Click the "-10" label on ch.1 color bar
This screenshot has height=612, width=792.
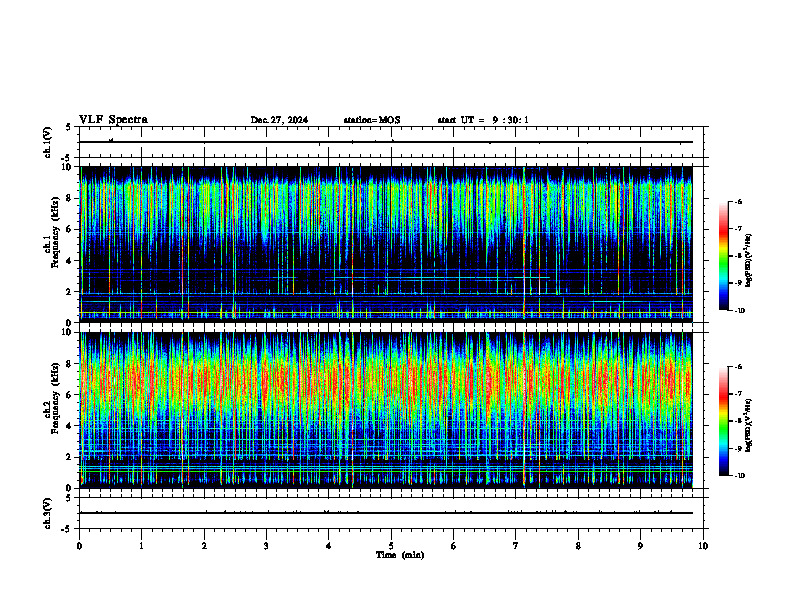pos(740,311)
